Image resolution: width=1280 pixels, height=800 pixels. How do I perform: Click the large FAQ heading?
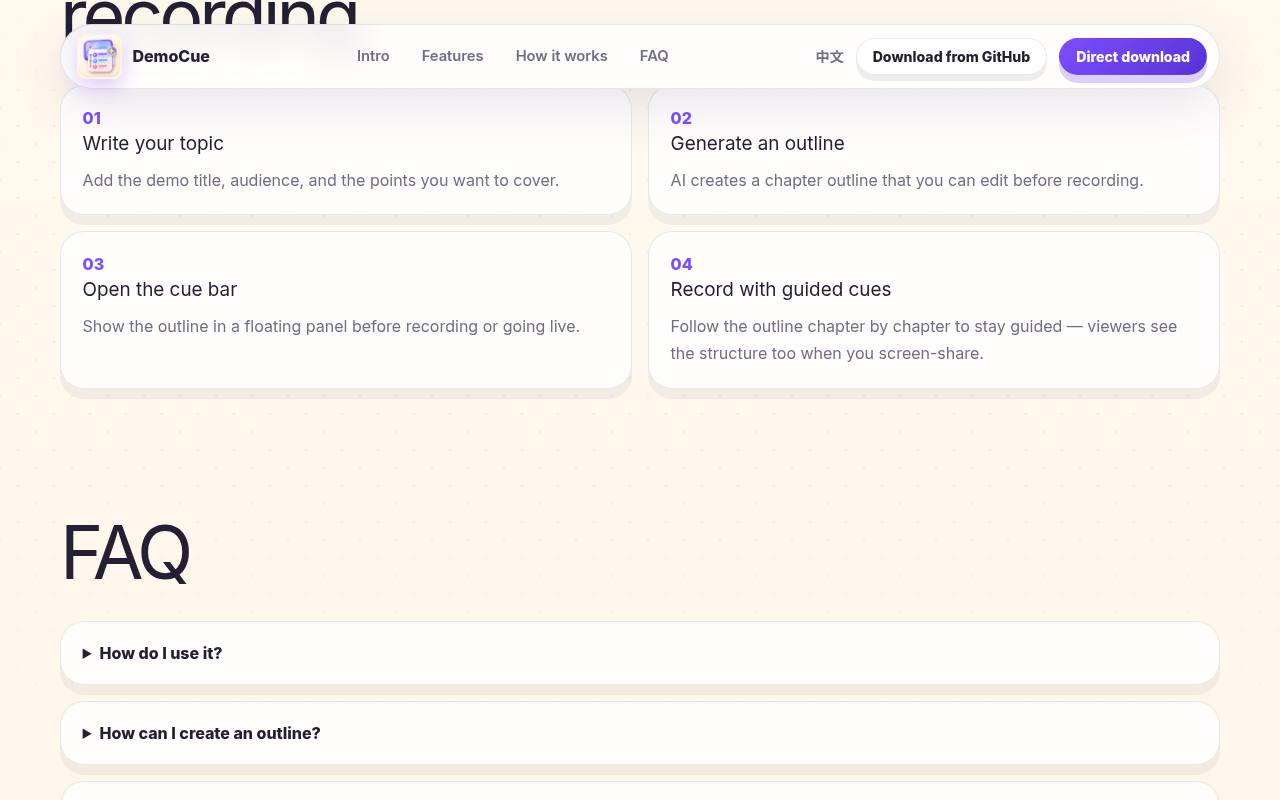coord(126,552)
